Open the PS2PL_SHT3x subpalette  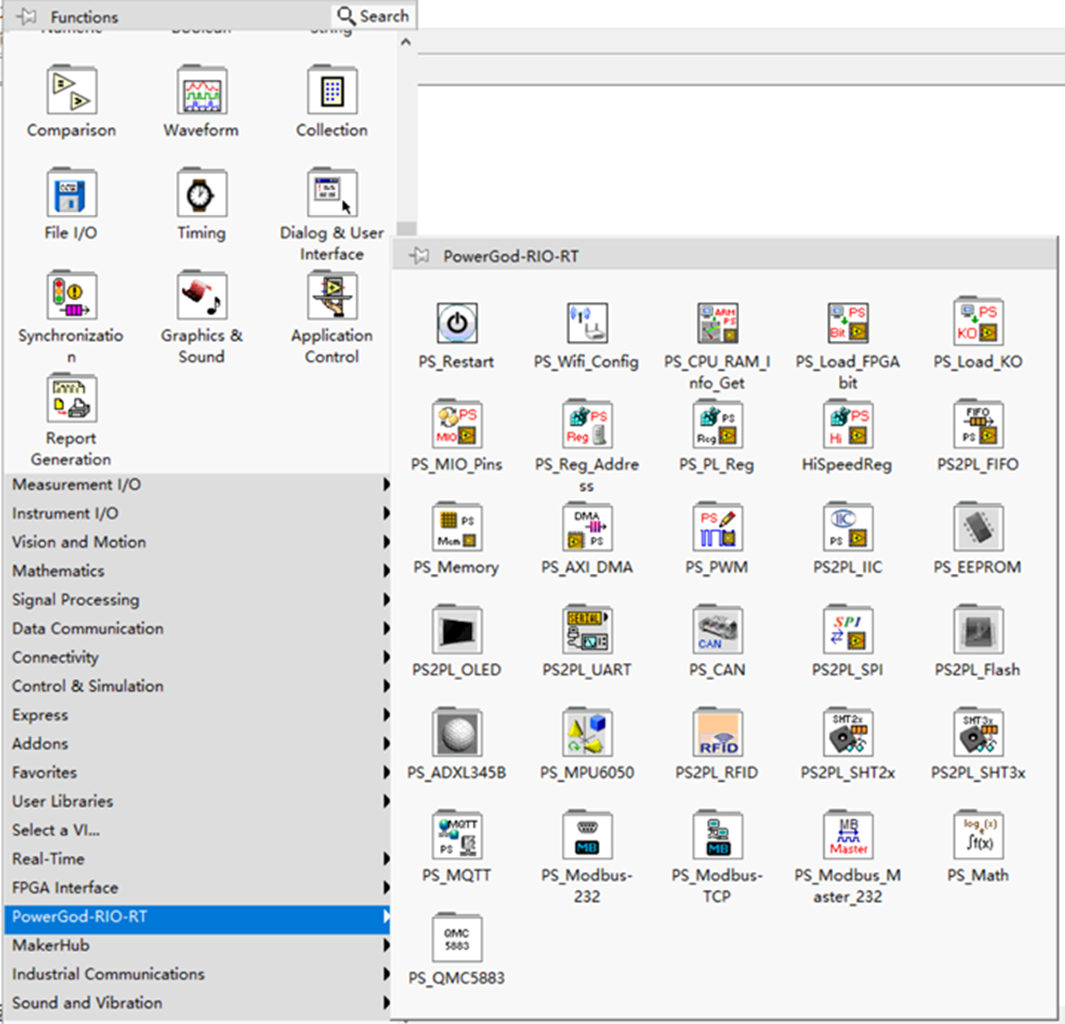(x=978, y=731)
